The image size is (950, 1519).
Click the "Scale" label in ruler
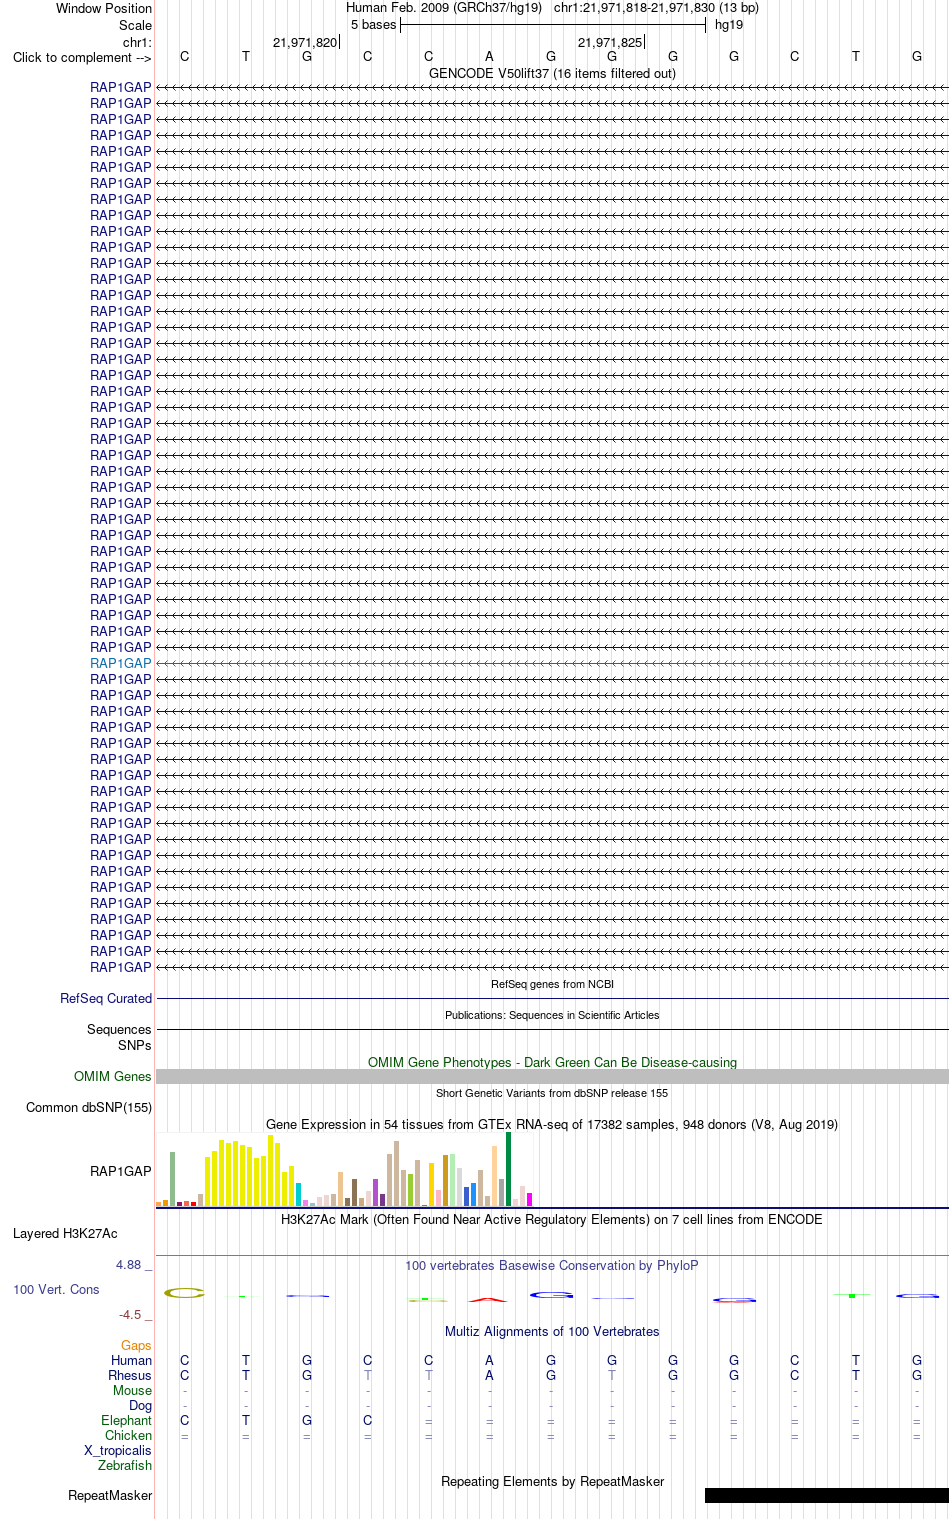pos(135,25)
